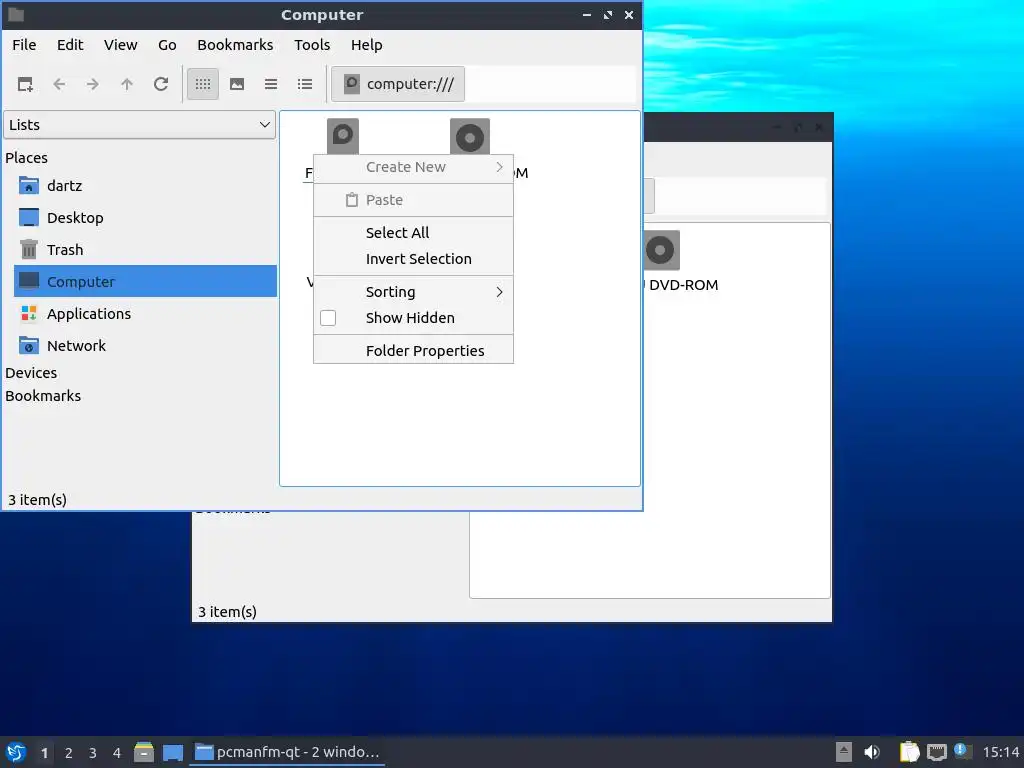Viewport: 1024px width, 768px height.
Task: Click the eject-style tray icon
Action: click(x=844, y=752)
